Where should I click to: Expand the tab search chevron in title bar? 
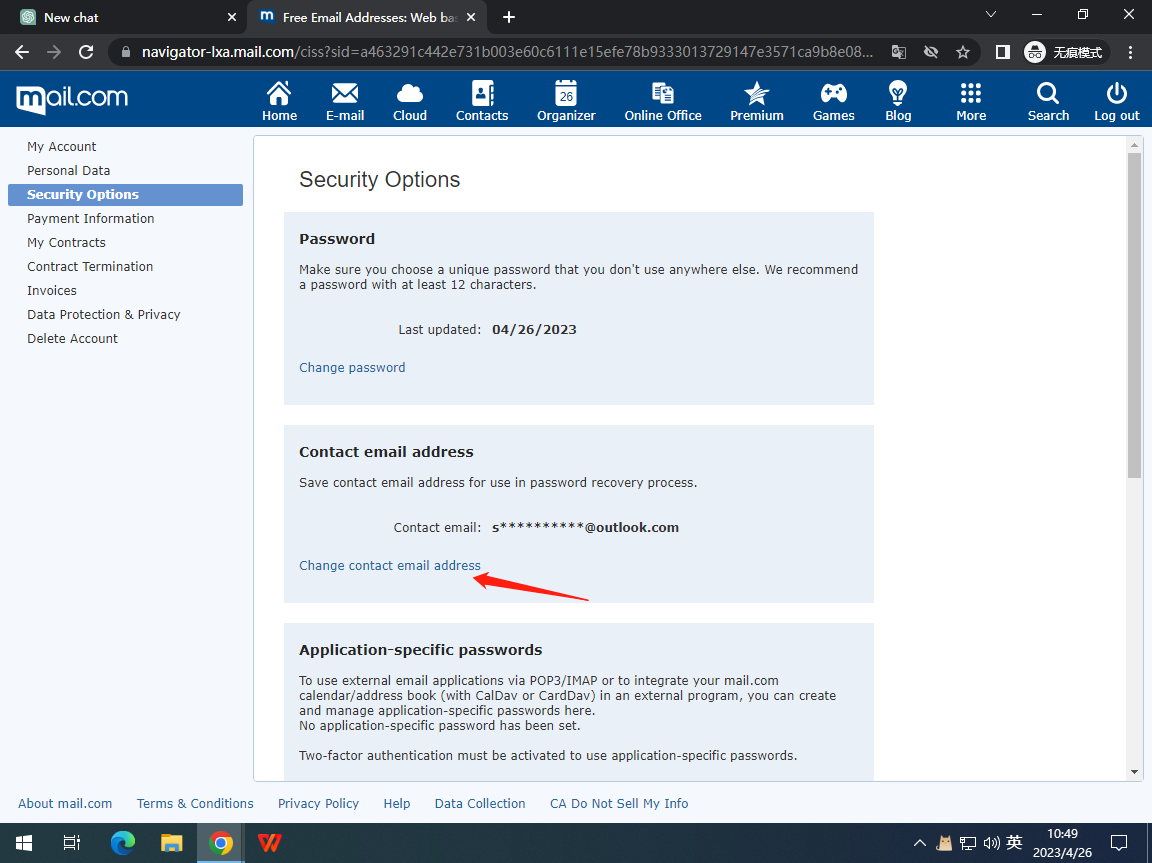click(x=991, y=16)
